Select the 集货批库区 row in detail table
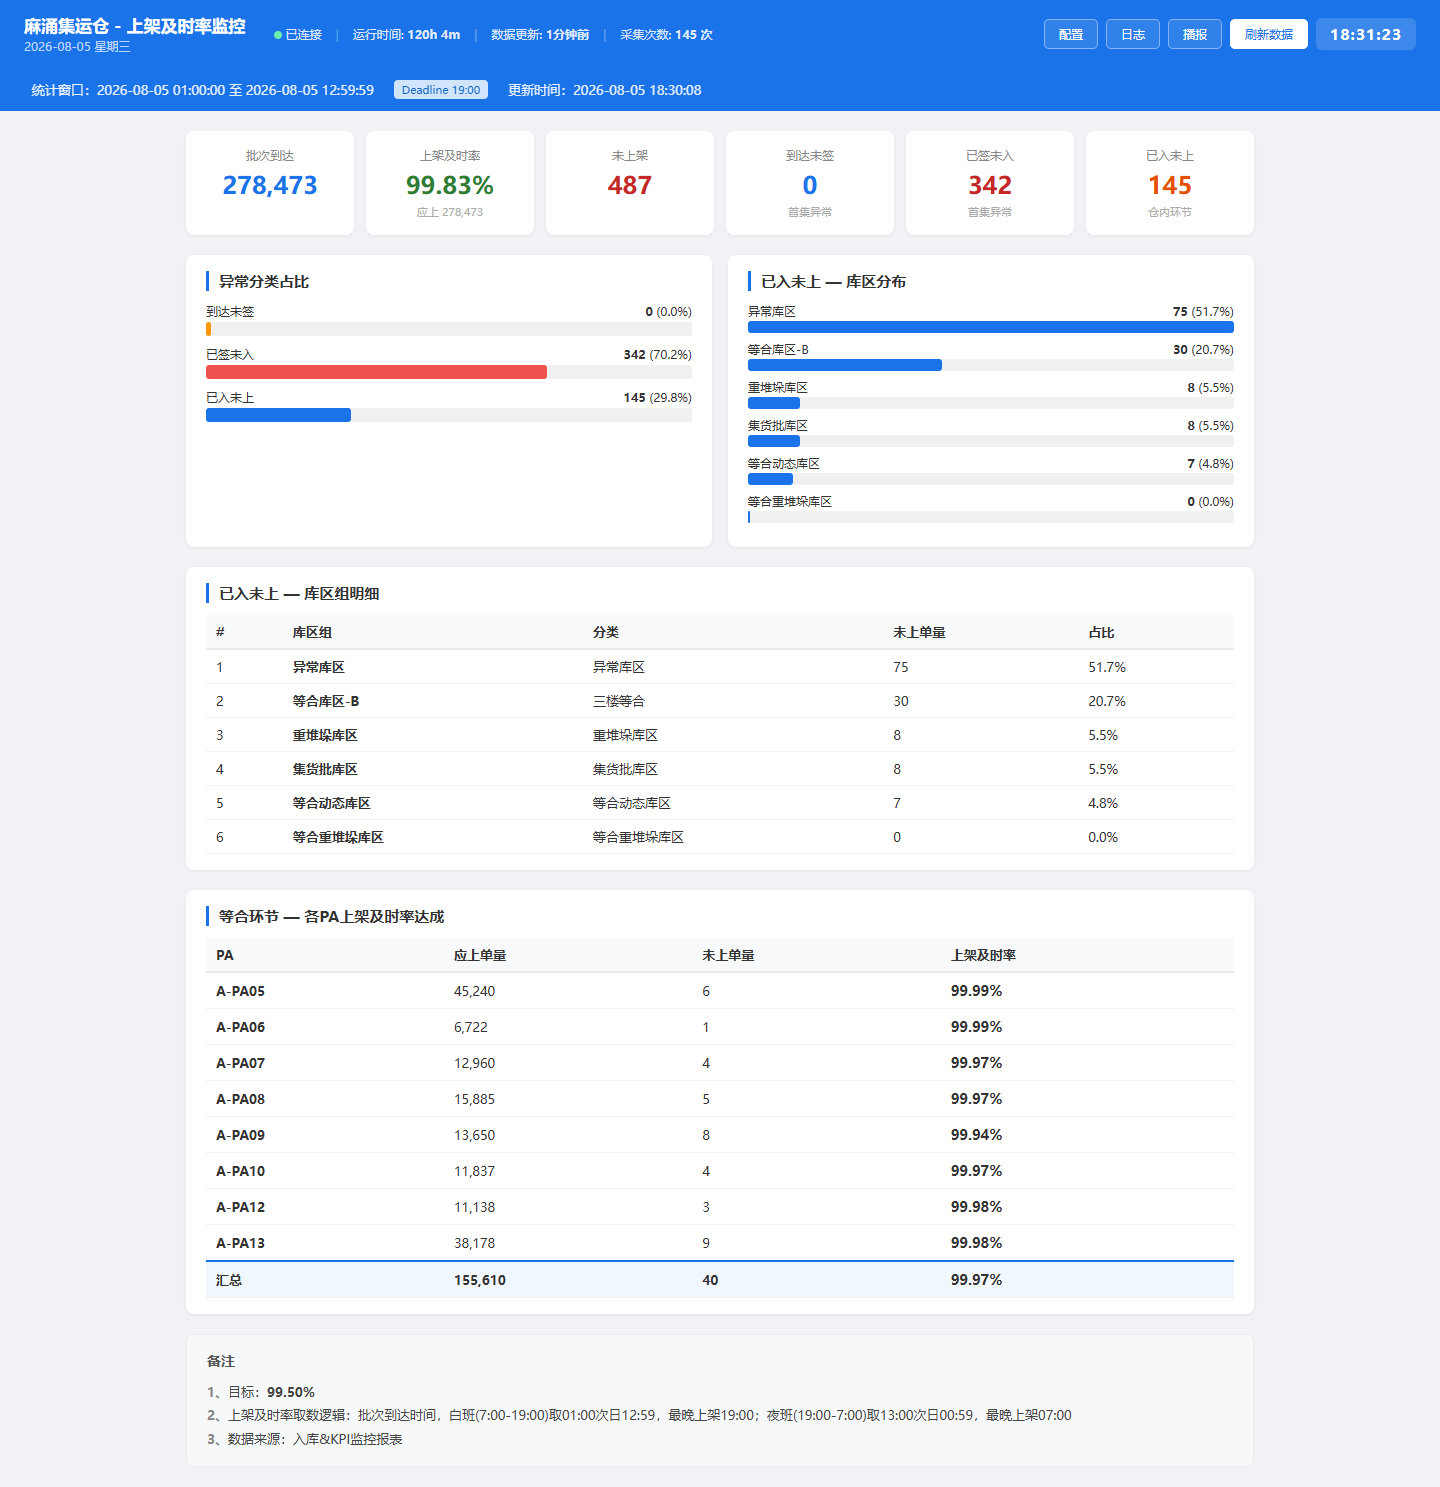1440x1487 pixels. [x=720, y=769]
